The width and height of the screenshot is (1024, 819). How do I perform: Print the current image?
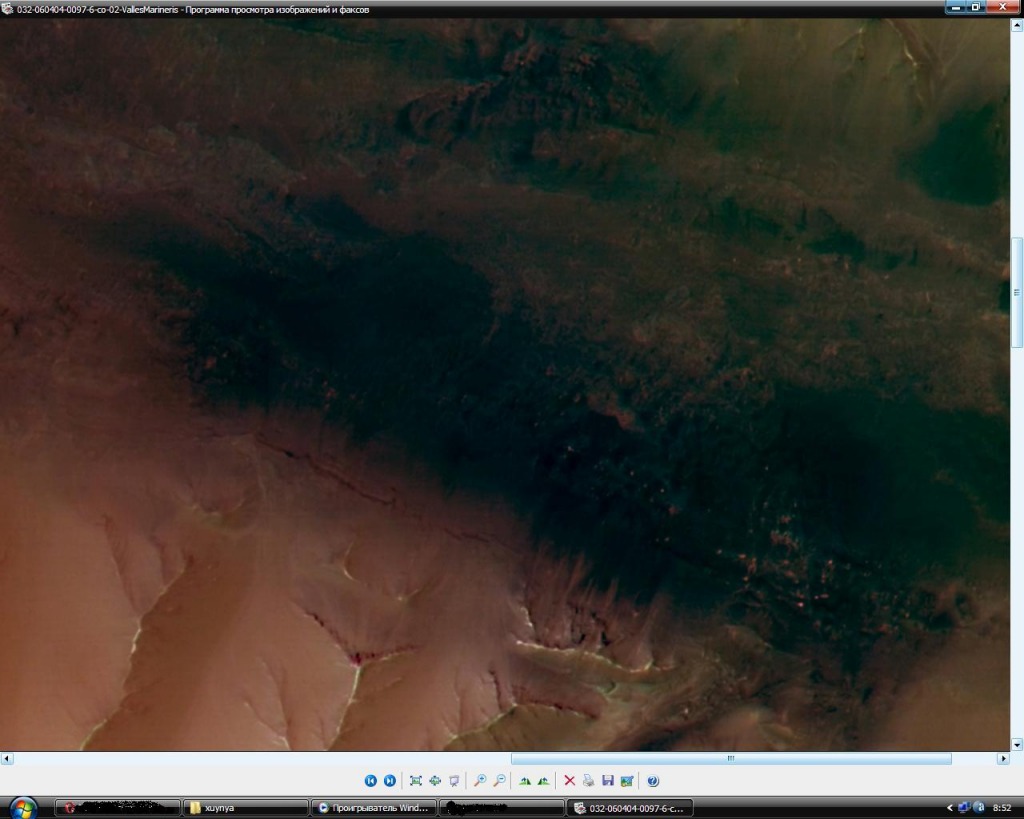[x=588, y=781]
